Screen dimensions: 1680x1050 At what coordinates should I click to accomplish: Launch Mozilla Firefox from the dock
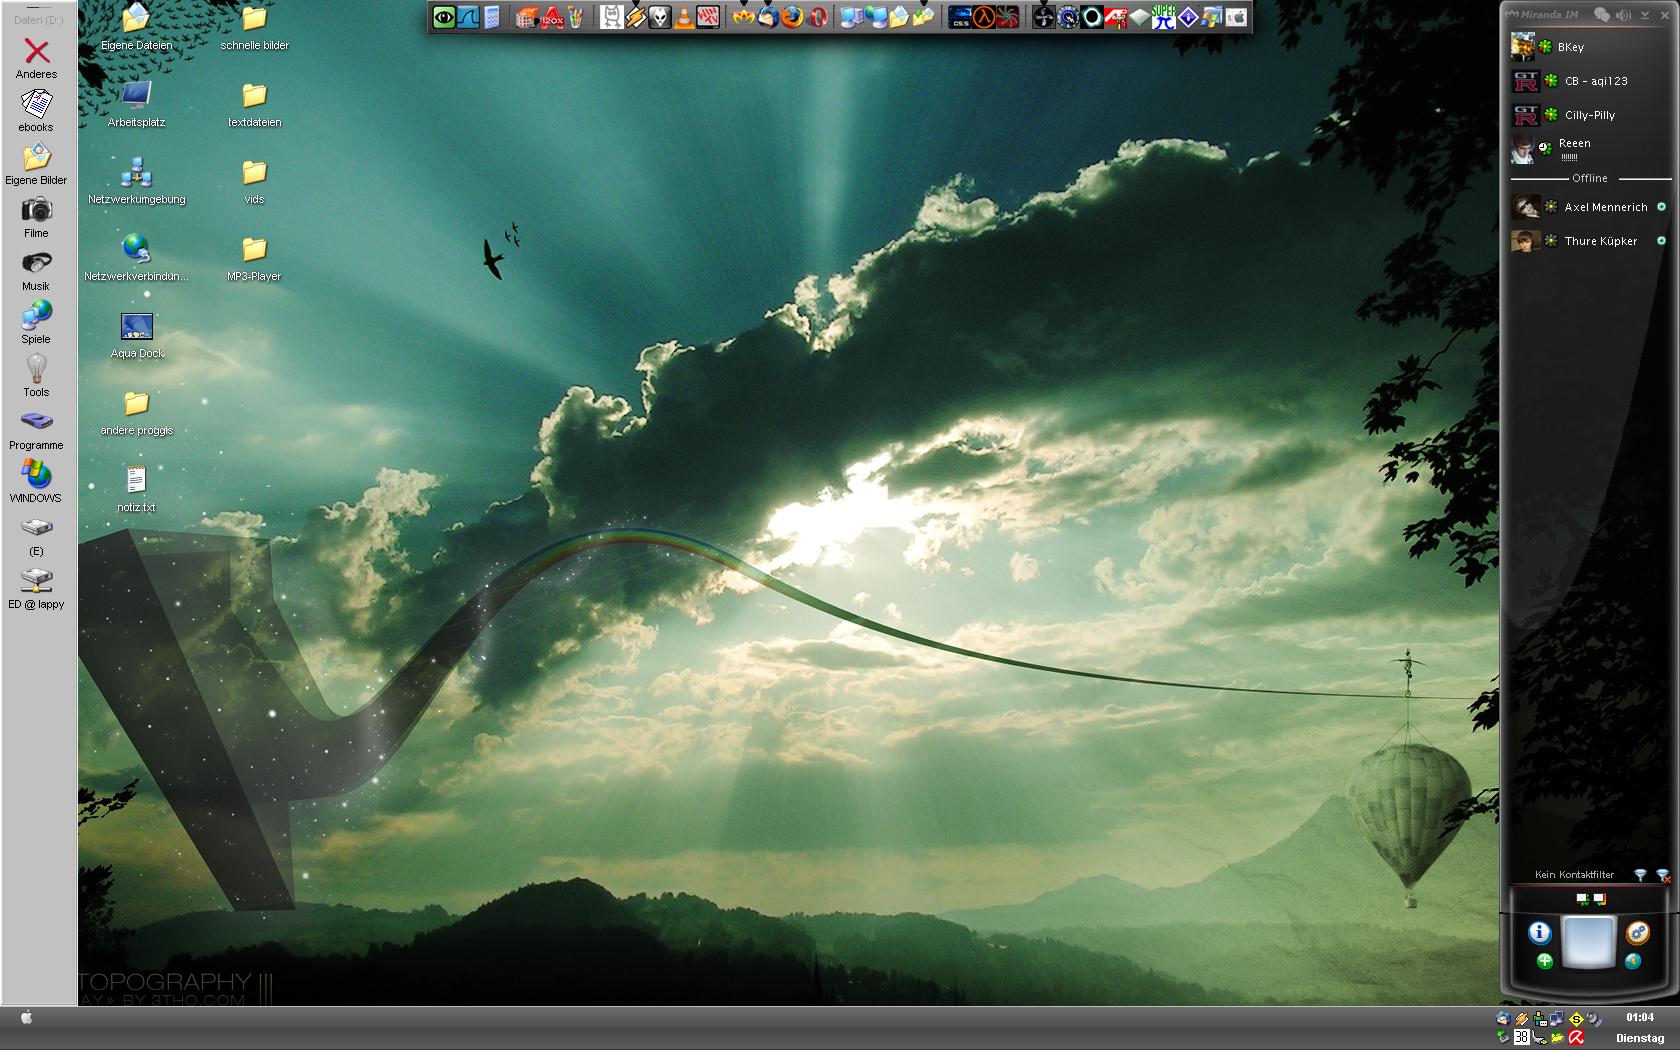(791, 17)
